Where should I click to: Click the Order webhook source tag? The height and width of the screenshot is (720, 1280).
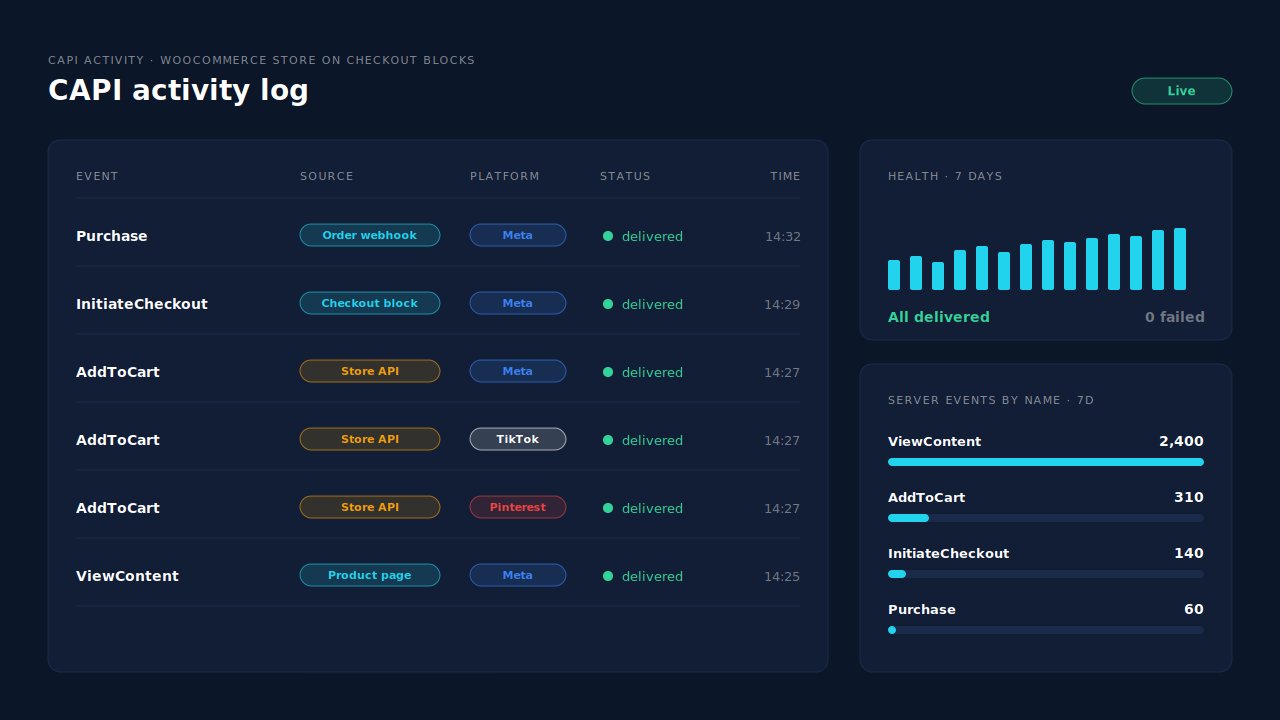(x=370, y=235)
